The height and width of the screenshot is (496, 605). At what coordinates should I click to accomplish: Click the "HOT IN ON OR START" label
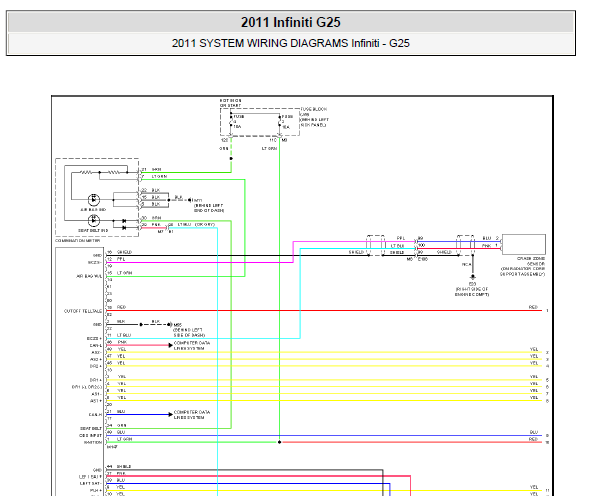click(231, 103)
